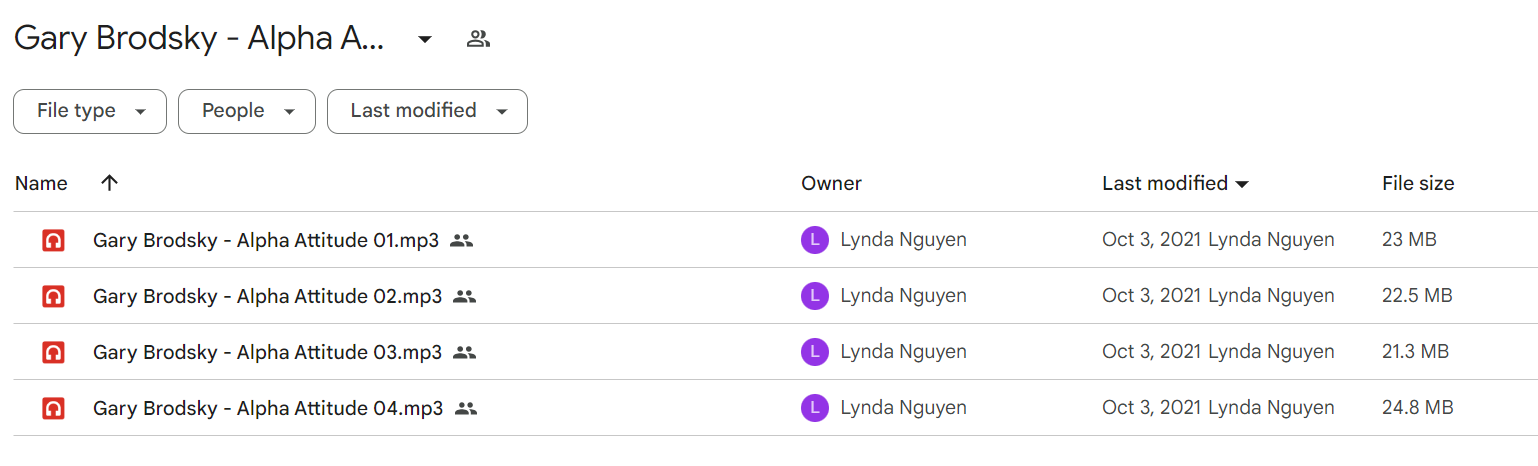1538x466 pixels.
Task: Click the audio file icon for Alpha Attitude 04.mp3
Action: (x=54, y=408)
